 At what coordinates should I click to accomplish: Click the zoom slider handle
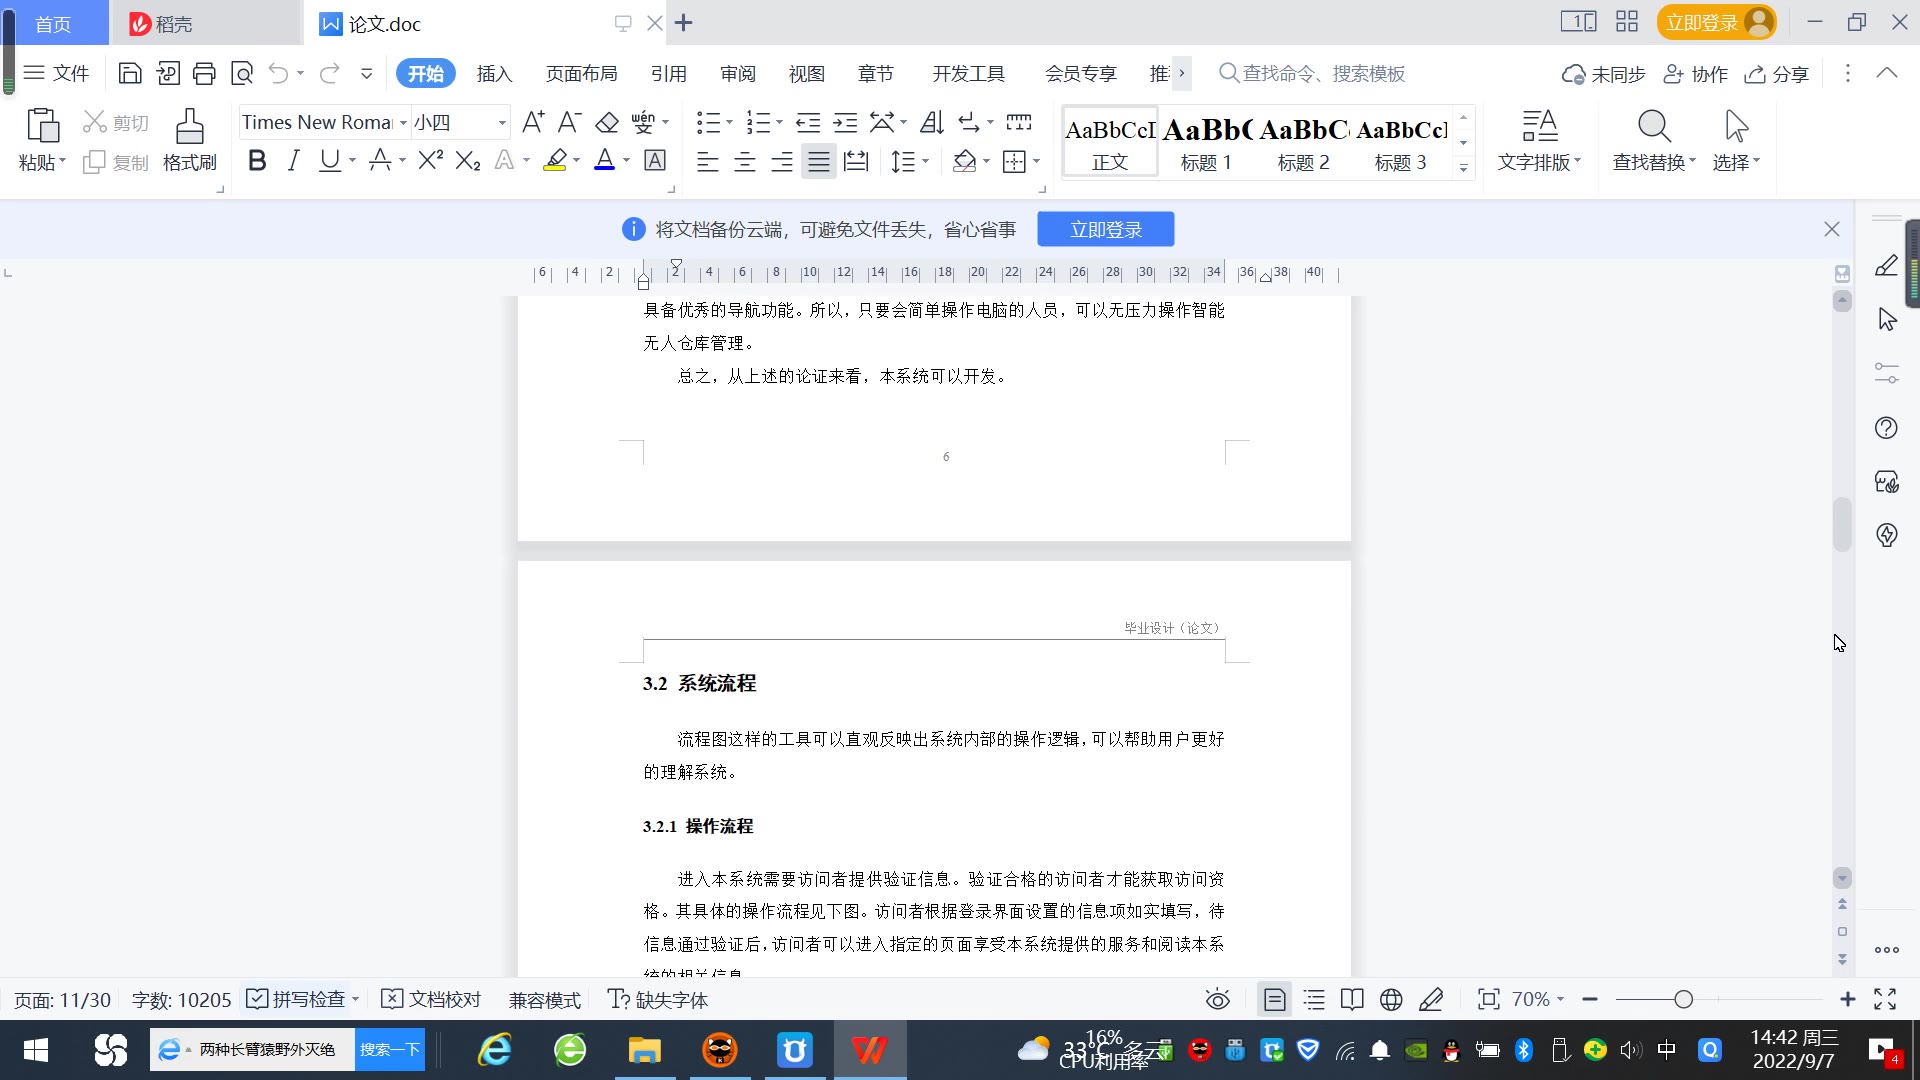click(1683, 999)
